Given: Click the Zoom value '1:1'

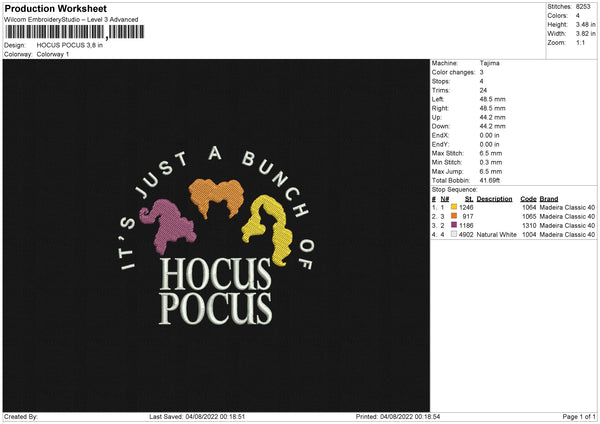Looking at the screenshot, I should (x=580, y=42).
